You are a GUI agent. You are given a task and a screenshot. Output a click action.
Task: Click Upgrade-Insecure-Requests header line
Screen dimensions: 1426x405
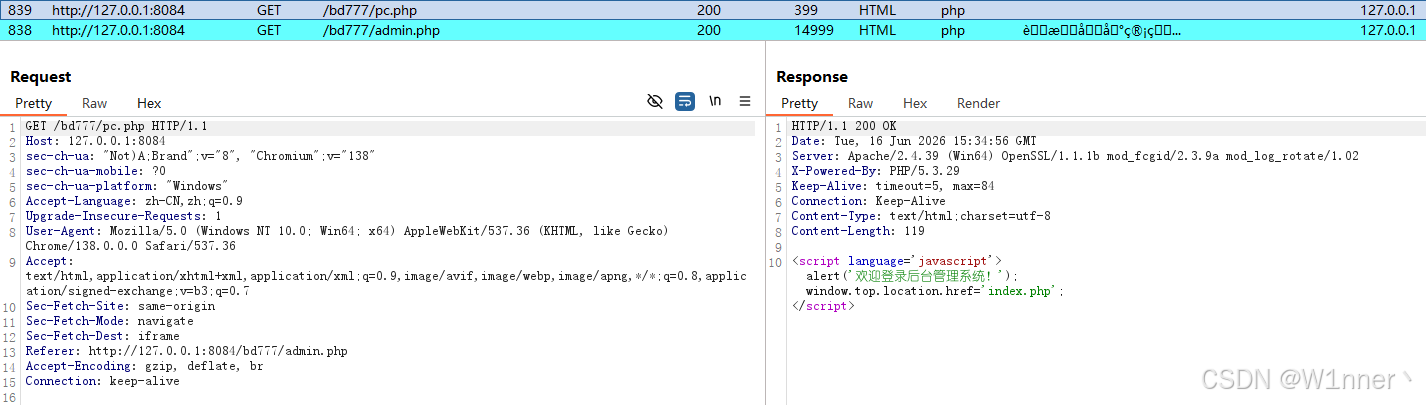coord(123,217)
